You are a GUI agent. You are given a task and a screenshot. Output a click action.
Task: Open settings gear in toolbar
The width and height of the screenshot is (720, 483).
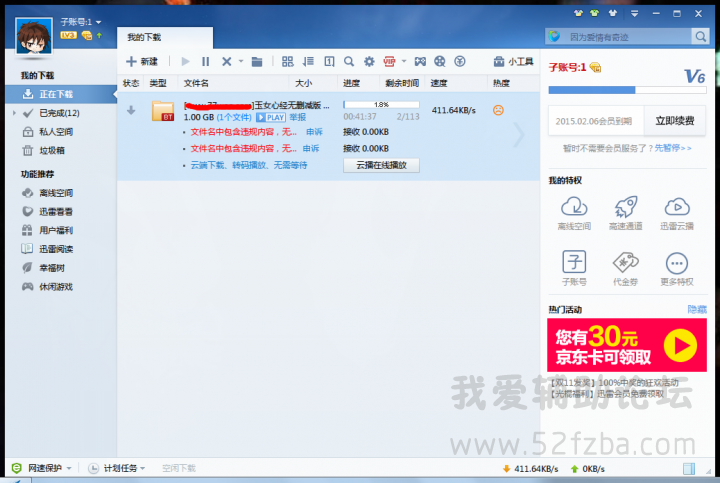click(369, 62)
